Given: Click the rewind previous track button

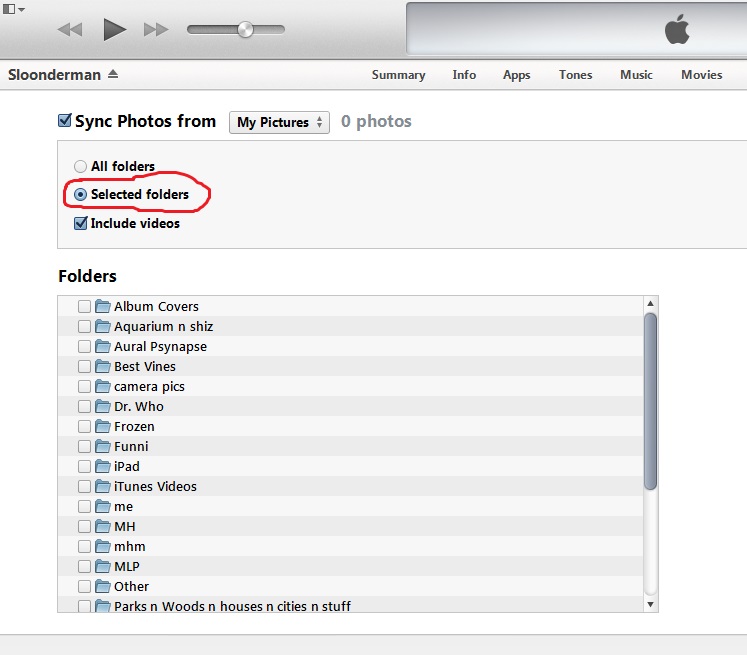Looking at the screenshot, I should point(70,30).
